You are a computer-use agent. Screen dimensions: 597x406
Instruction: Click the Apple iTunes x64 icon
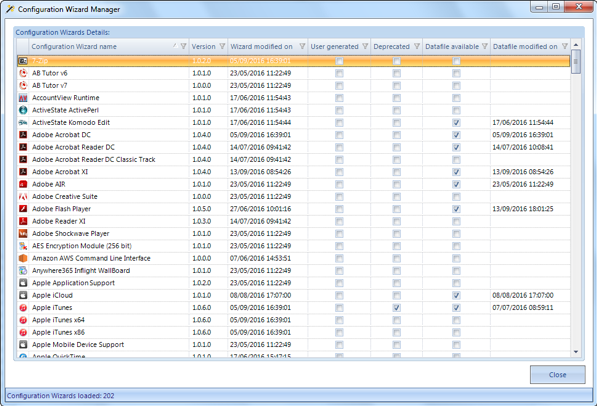(x=23, y=320)
